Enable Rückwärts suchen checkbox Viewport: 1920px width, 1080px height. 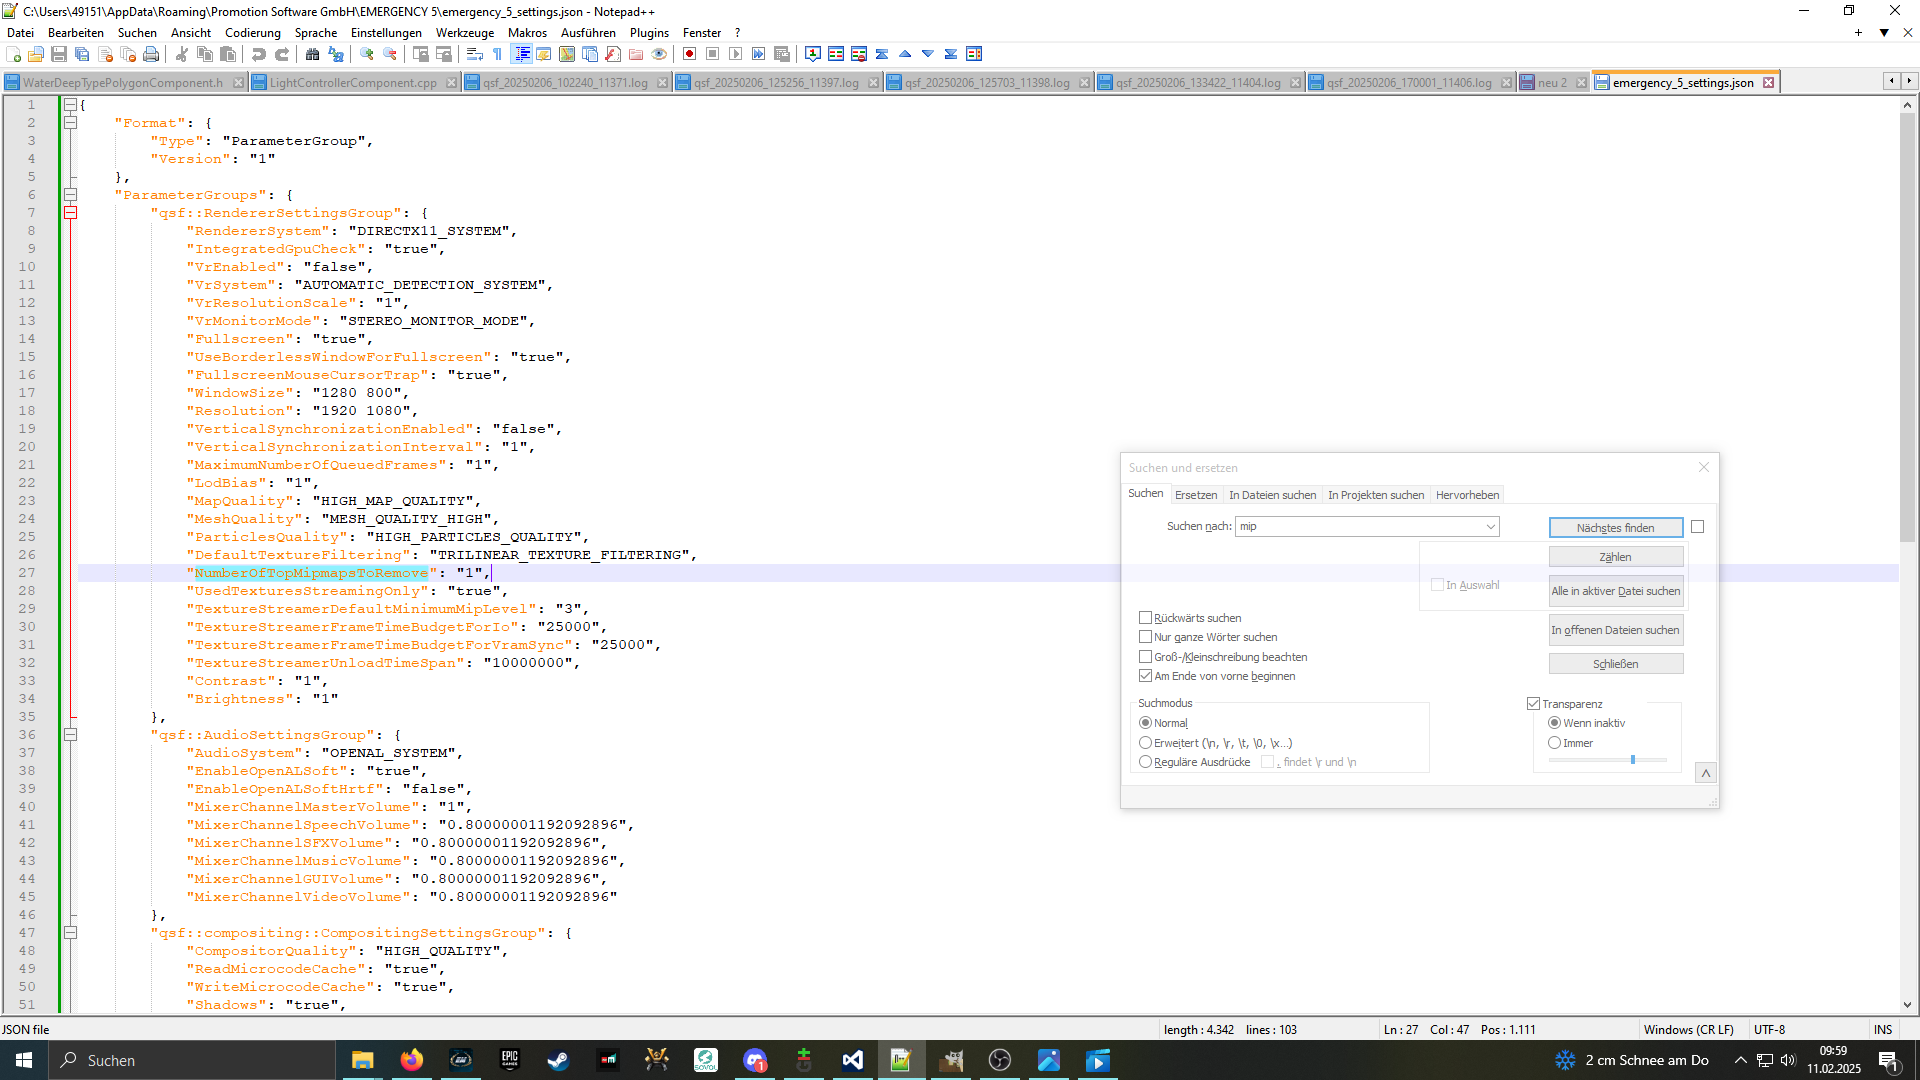click(x=1146, y=618)
